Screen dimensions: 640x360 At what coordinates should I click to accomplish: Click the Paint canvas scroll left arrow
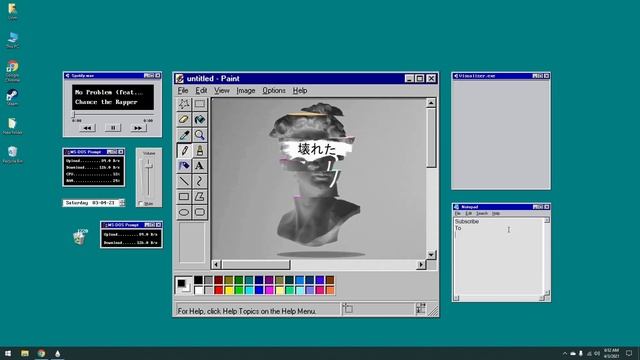click(216, 264)
